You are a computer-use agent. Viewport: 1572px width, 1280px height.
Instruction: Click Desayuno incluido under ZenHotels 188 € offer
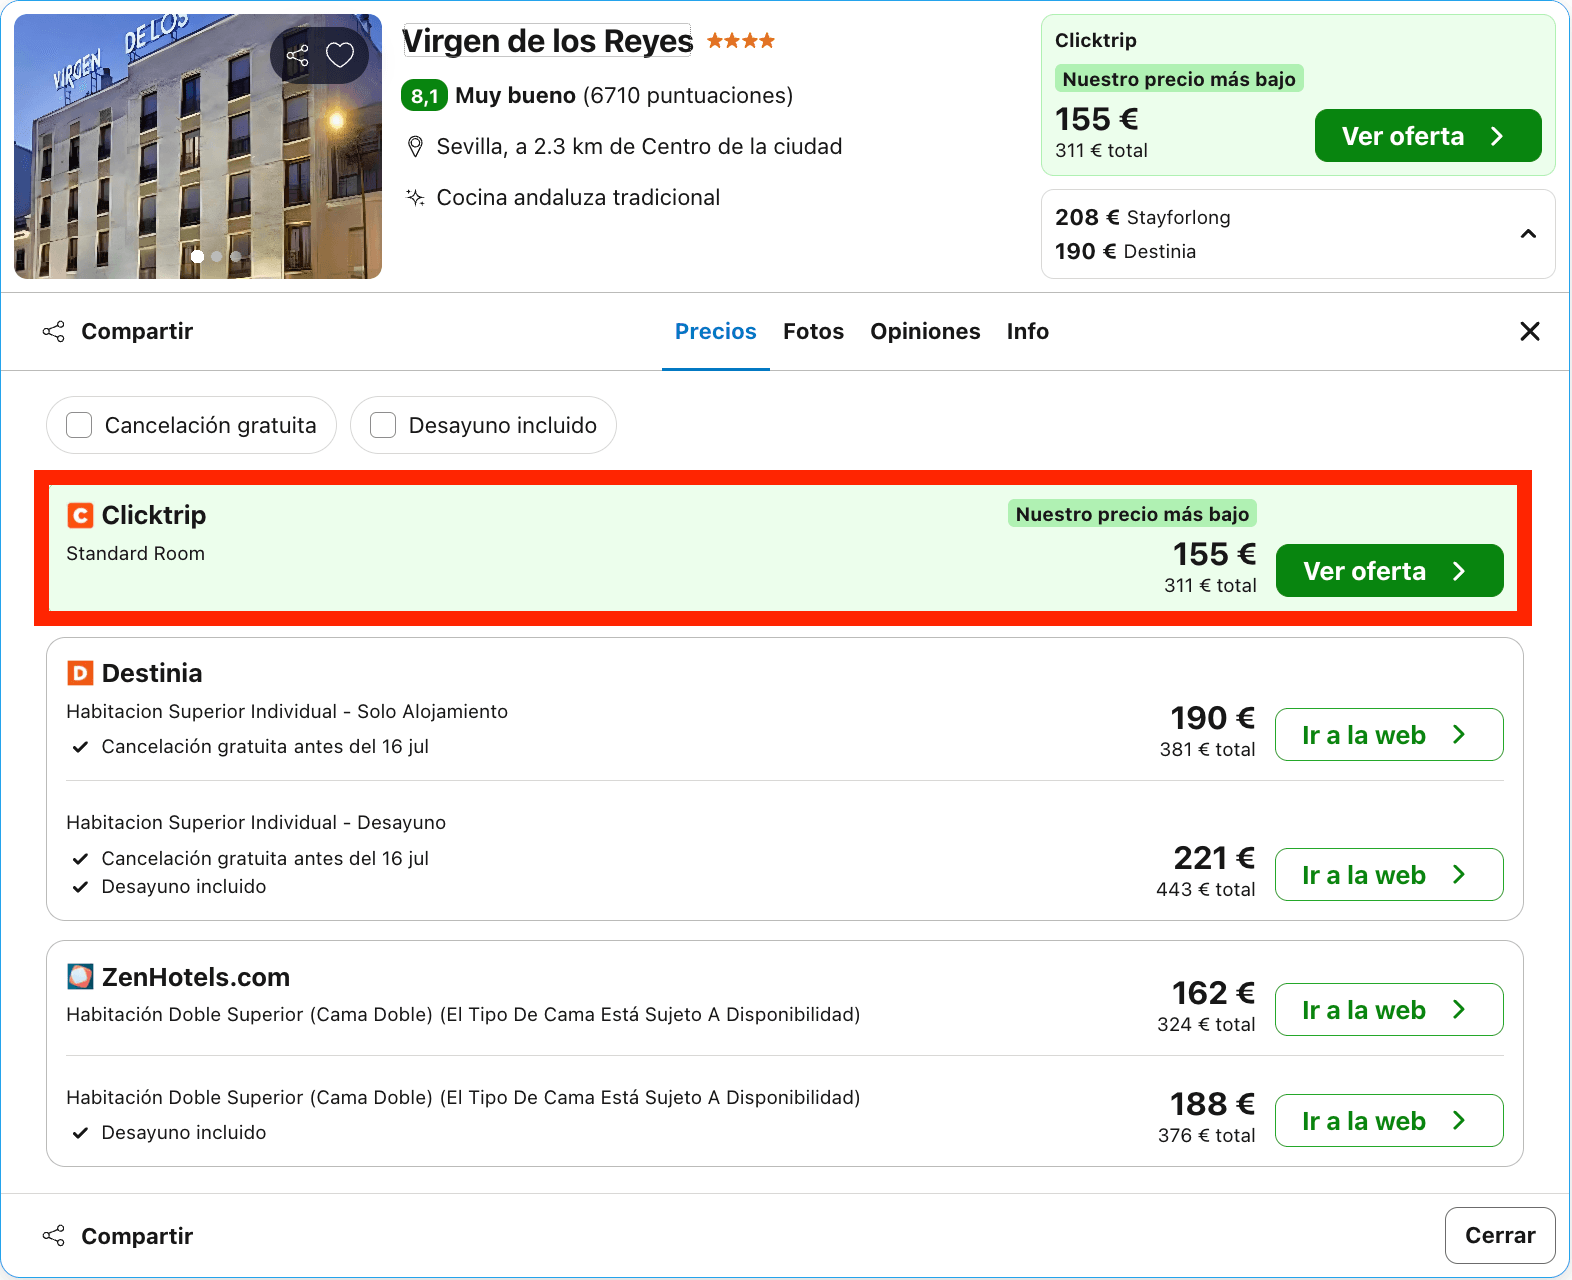pos(184,1133)
